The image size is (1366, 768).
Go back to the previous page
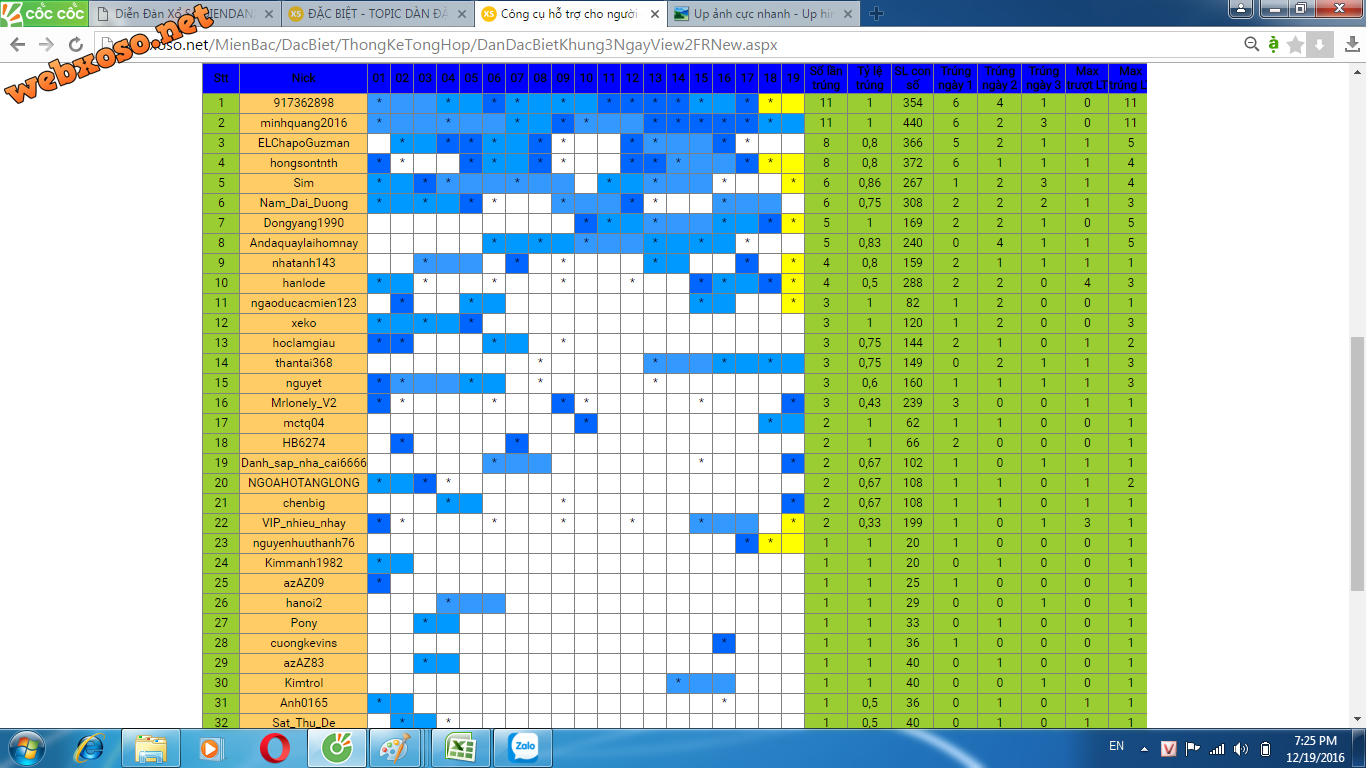18,45
